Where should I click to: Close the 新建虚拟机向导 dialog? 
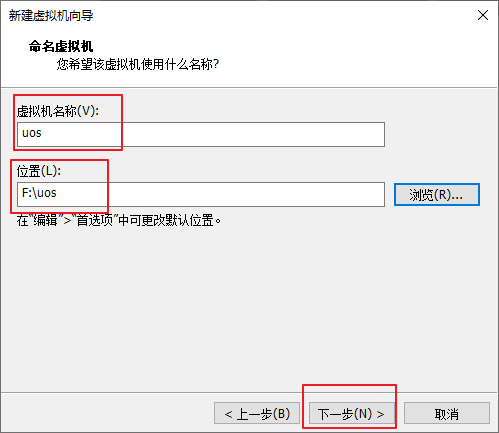pos(483,15)
